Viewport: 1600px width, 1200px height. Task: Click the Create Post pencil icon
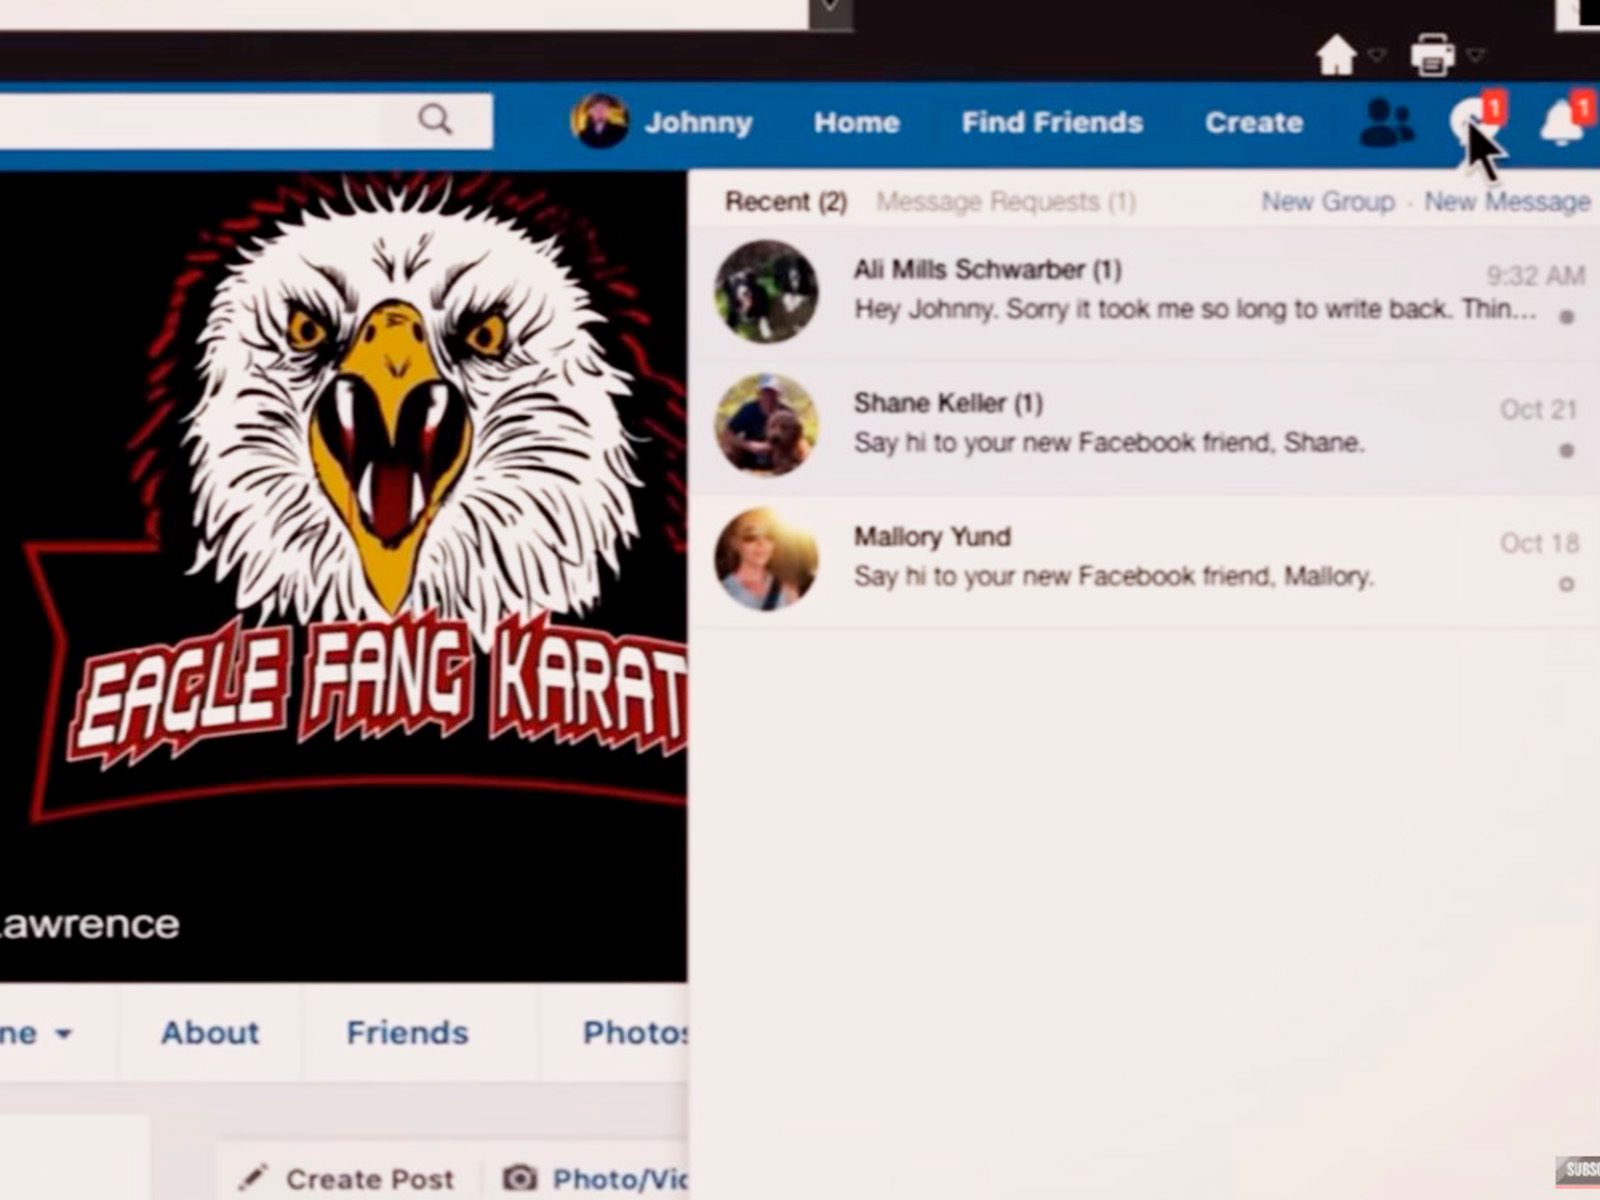[254, 1178]
